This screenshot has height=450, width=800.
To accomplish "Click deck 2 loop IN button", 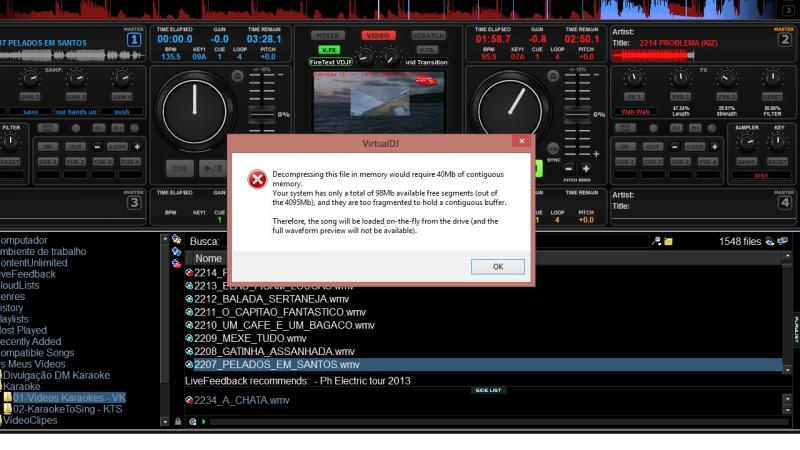I will tap(625, 147).
